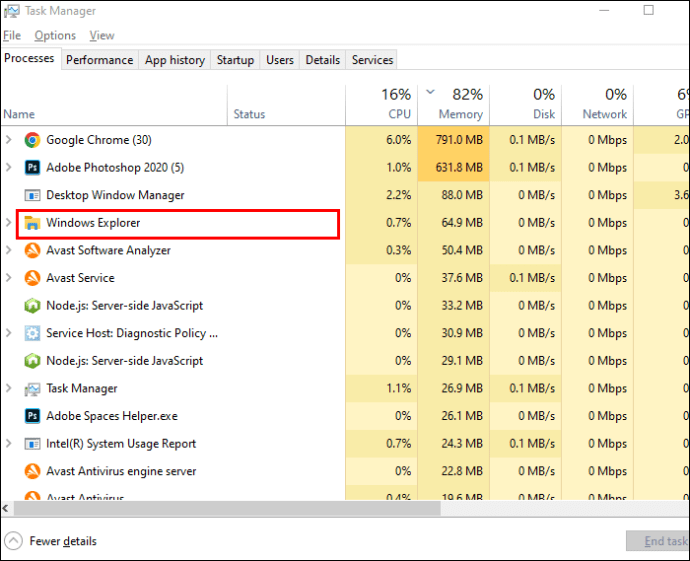Viewport: 690px width, 561px height.
Task: Switch to the App history tab
Action: (175, 60)
